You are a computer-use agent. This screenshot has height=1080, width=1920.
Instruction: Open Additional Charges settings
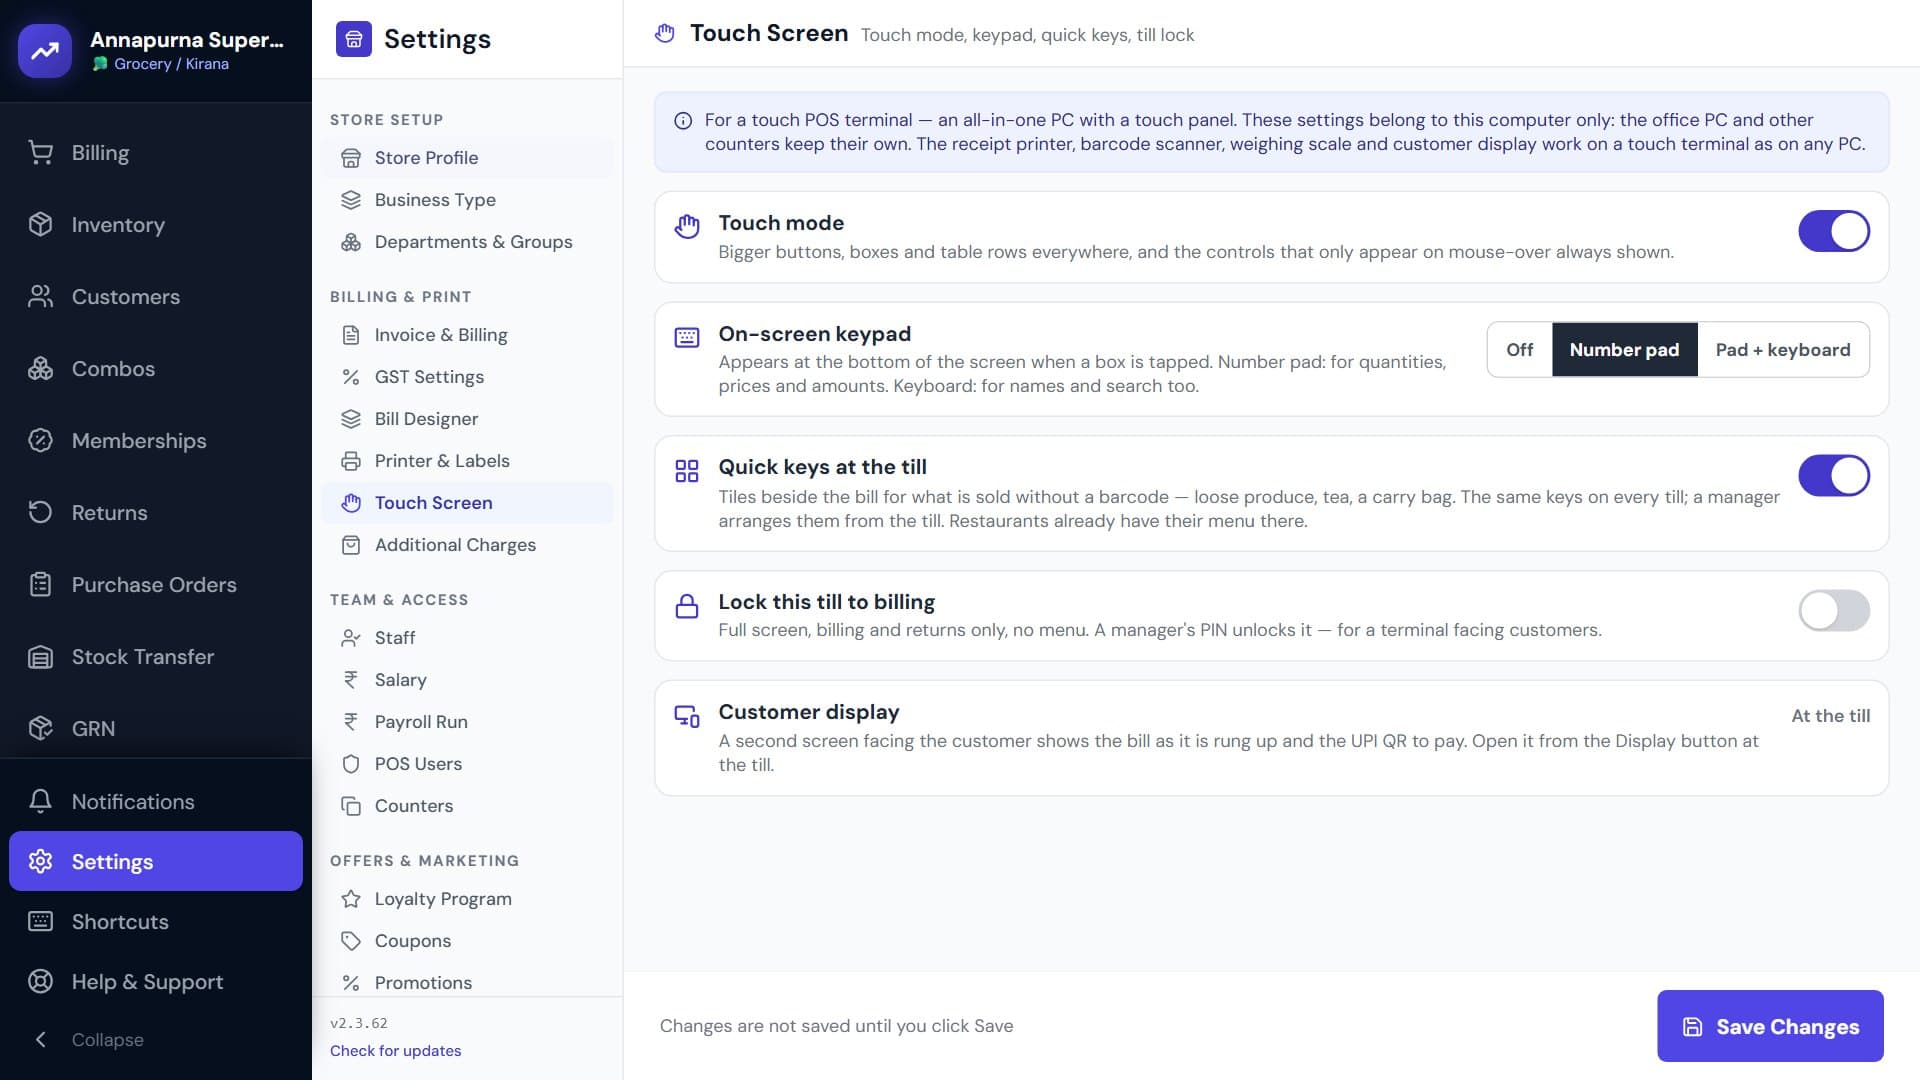tap(467, 545)
